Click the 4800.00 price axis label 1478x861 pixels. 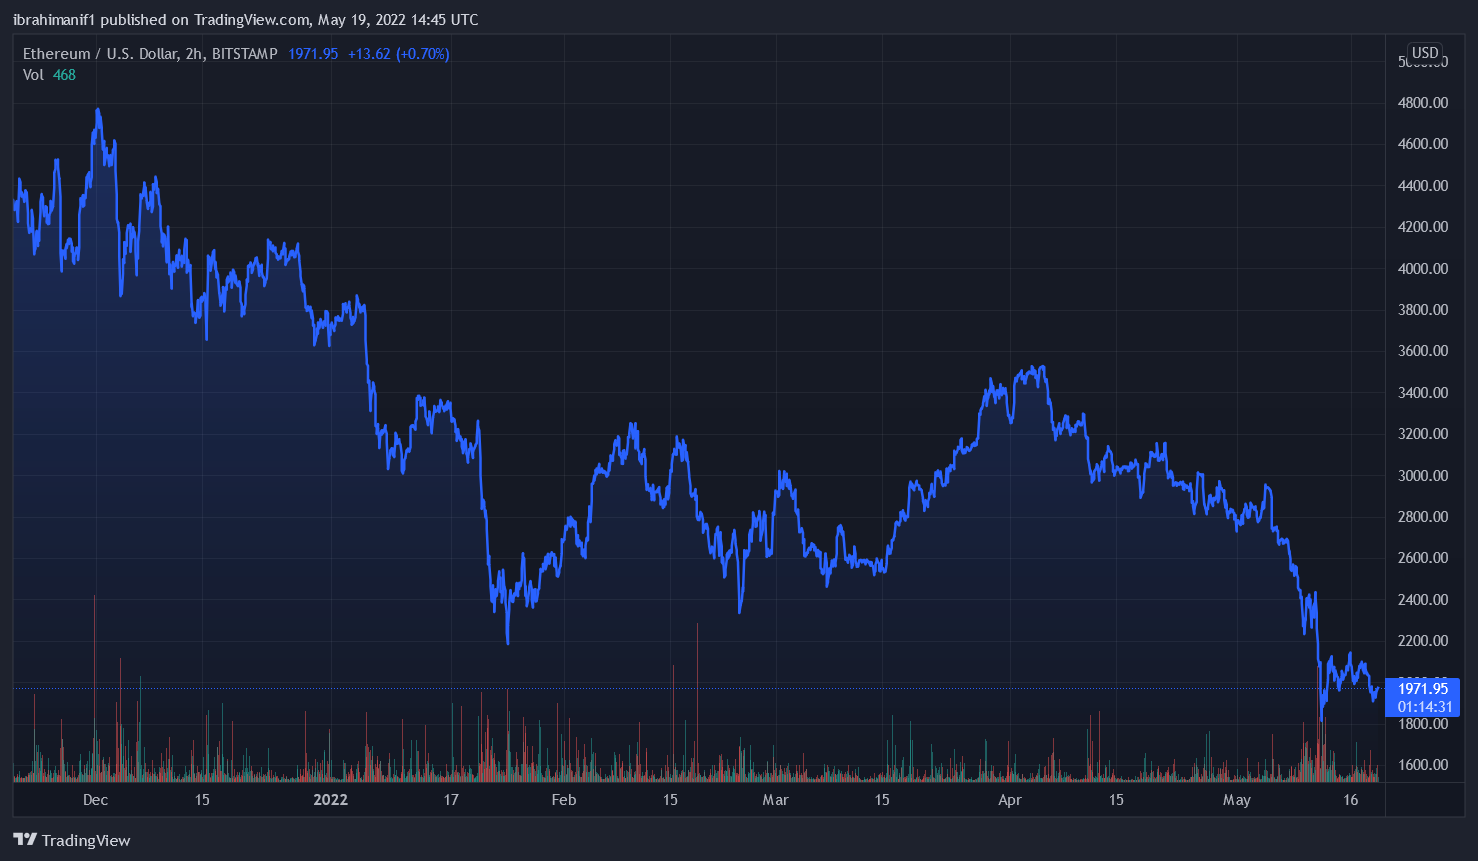pos(1422,102)
